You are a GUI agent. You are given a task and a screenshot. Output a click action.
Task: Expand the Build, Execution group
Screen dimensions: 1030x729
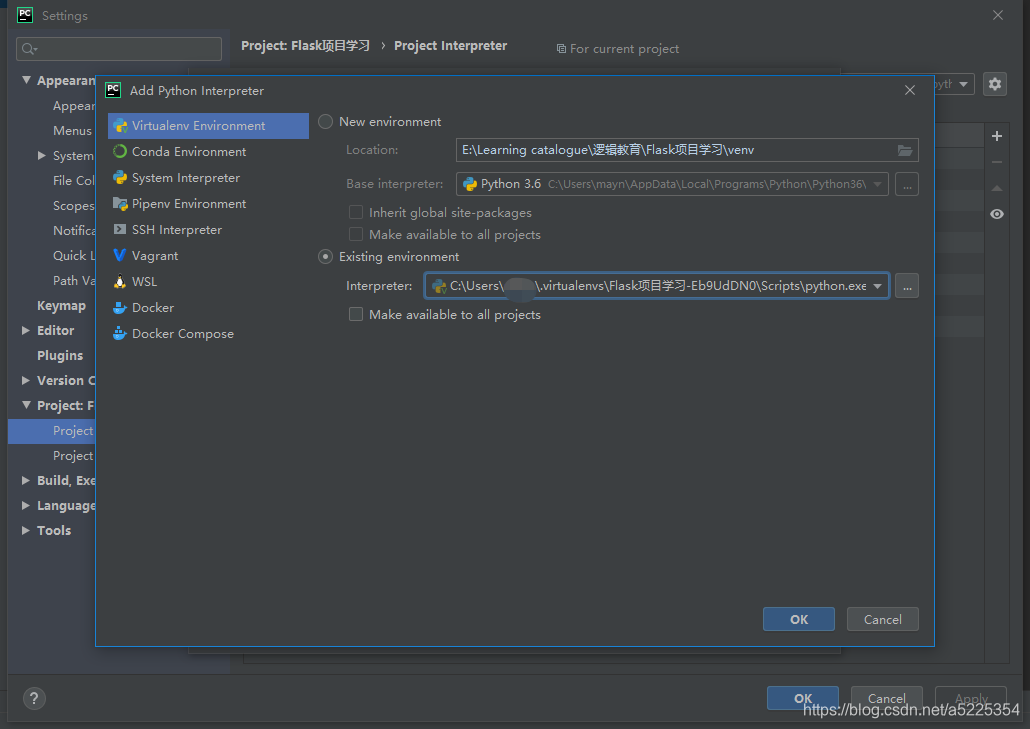(26, 480)
